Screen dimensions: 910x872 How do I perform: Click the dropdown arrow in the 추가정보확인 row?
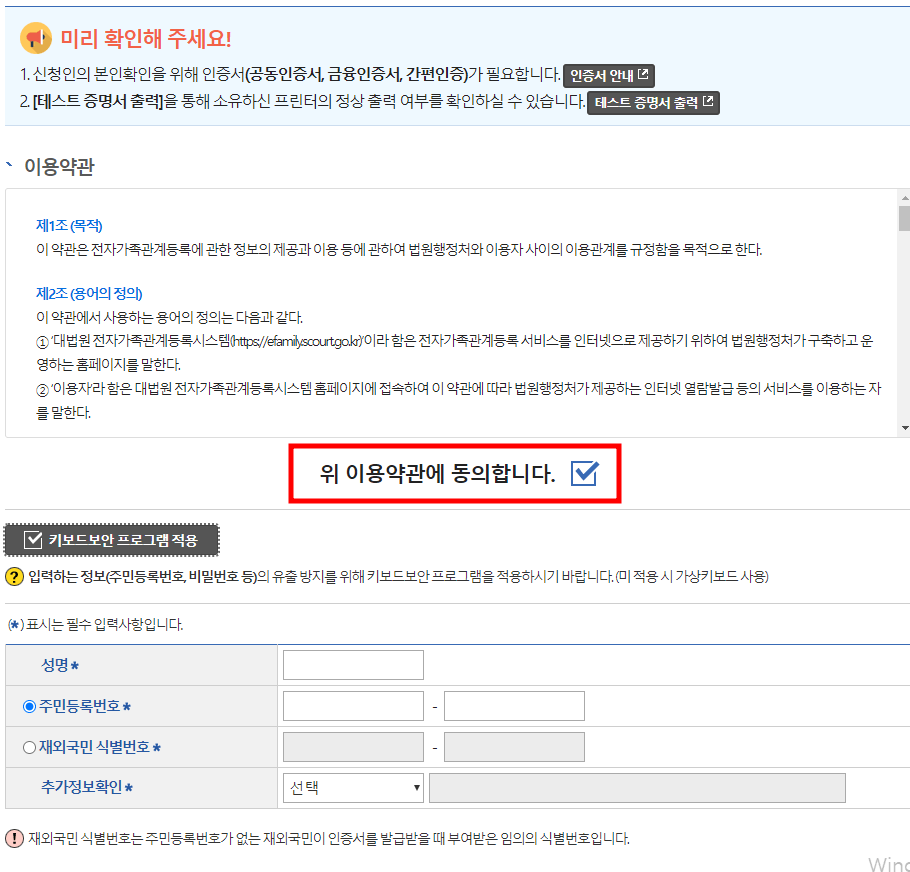coord(416,788)
